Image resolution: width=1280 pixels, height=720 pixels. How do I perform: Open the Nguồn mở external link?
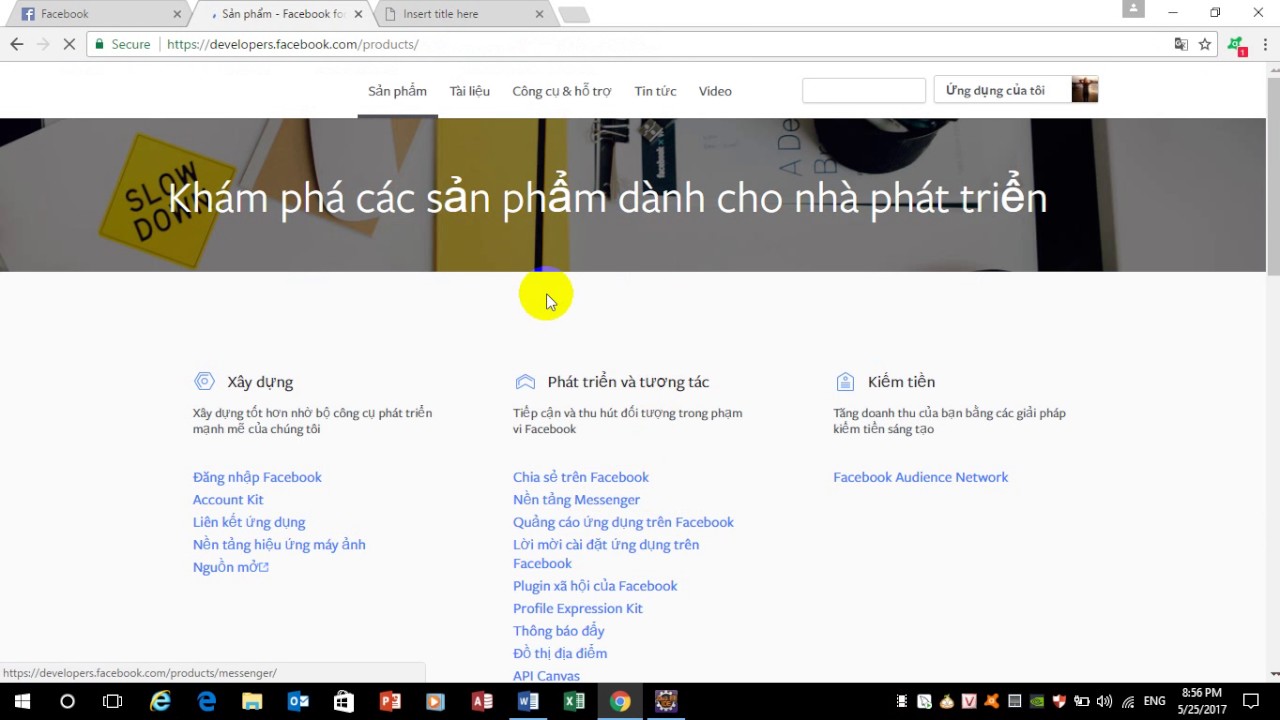tap(231, 567)
